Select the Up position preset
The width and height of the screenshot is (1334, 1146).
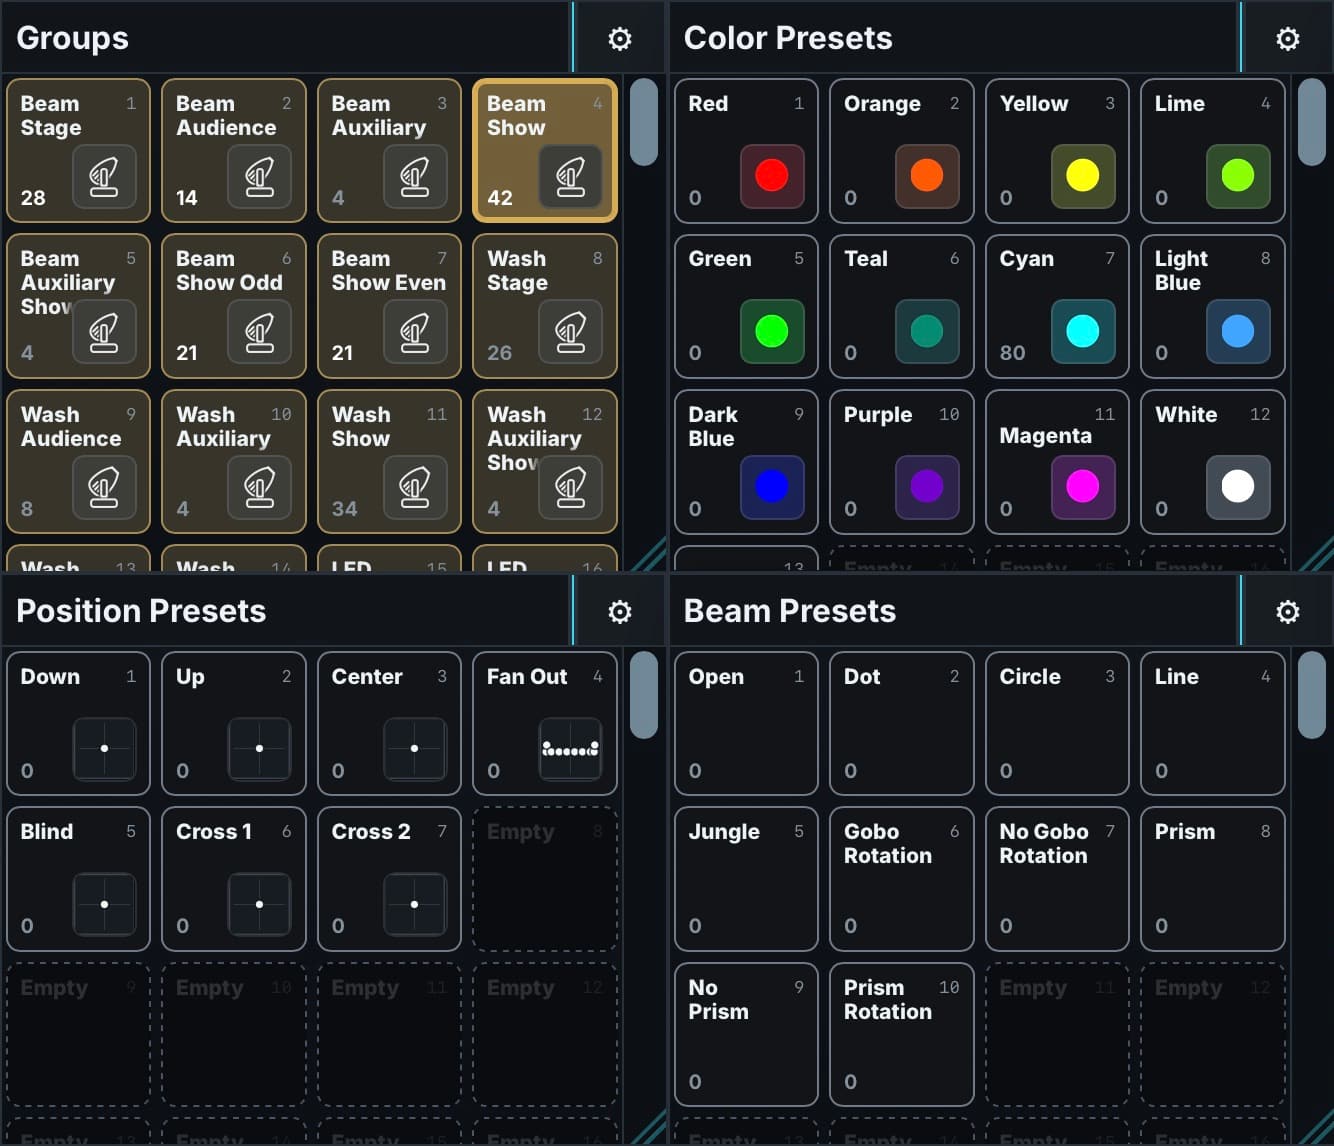click(234, 723)
